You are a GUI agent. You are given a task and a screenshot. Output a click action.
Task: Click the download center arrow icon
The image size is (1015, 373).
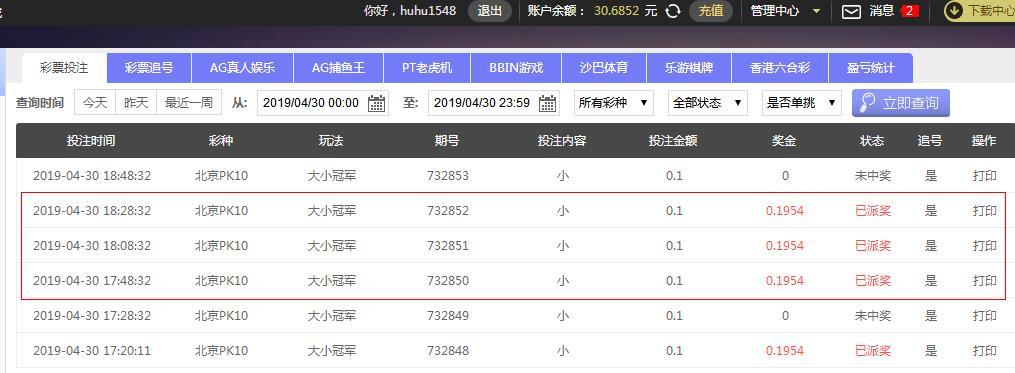click(x=954, y=11)
